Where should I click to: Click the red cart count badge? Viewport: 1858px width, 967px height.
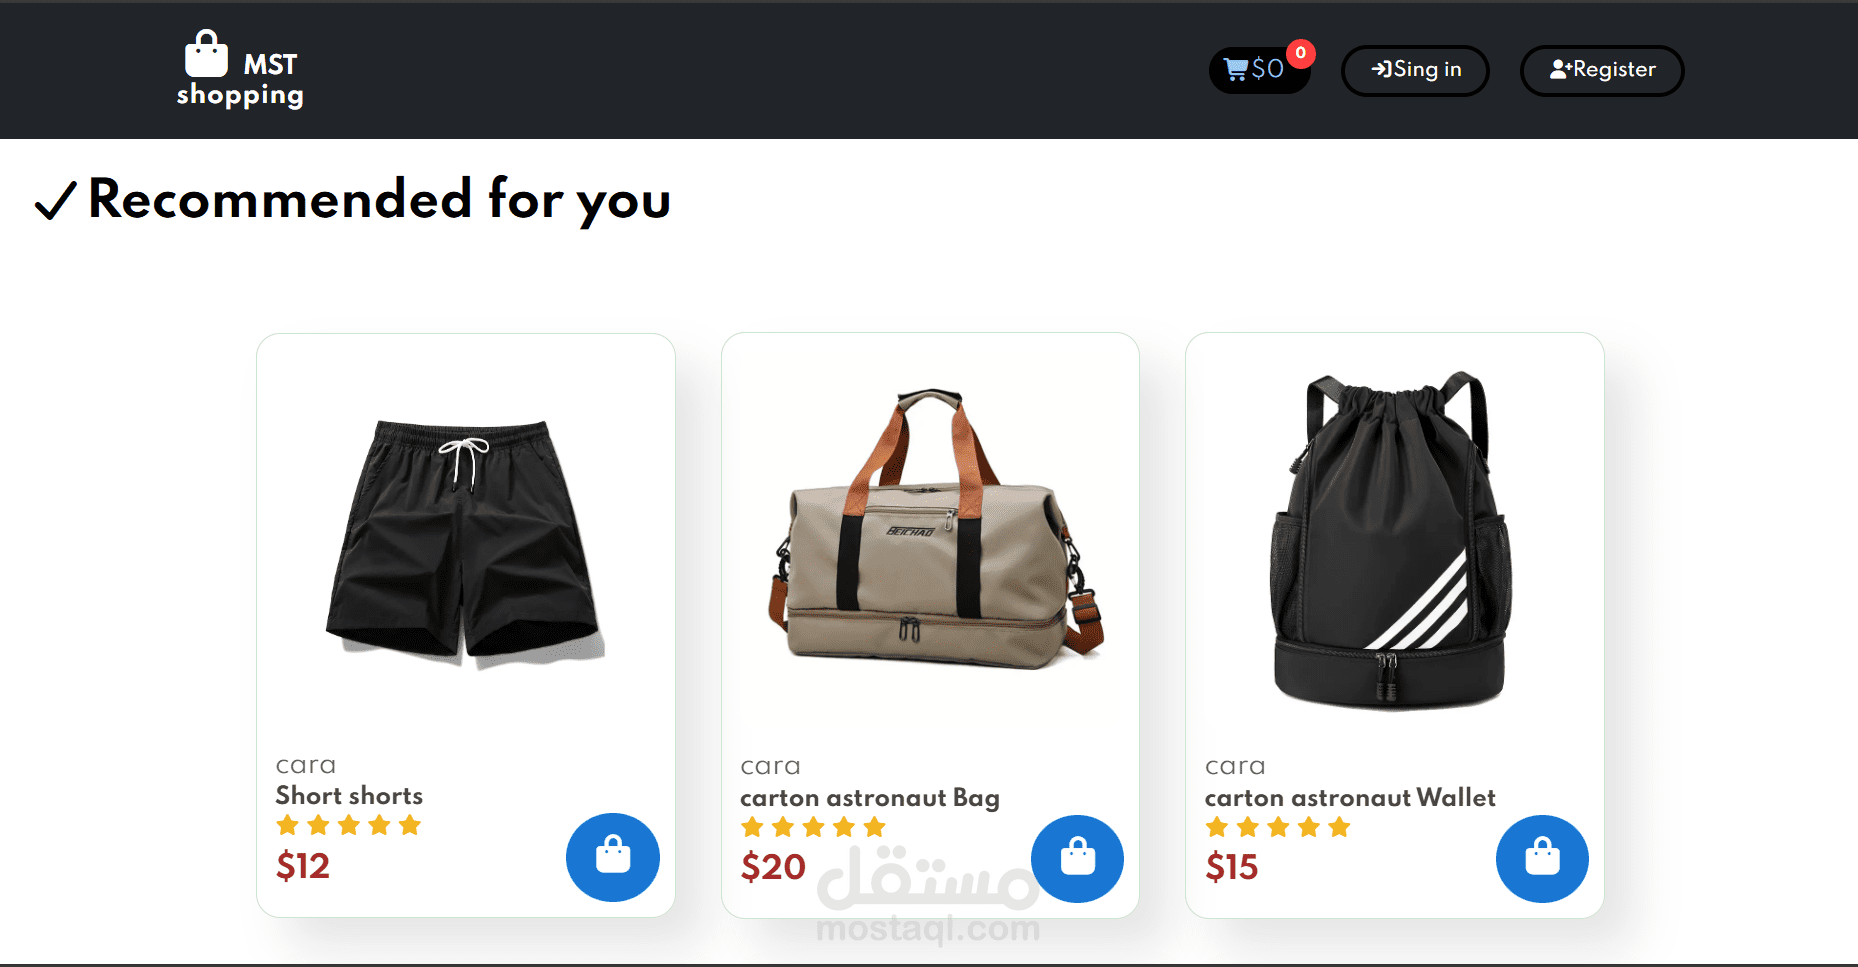[x=1300, y=53]
